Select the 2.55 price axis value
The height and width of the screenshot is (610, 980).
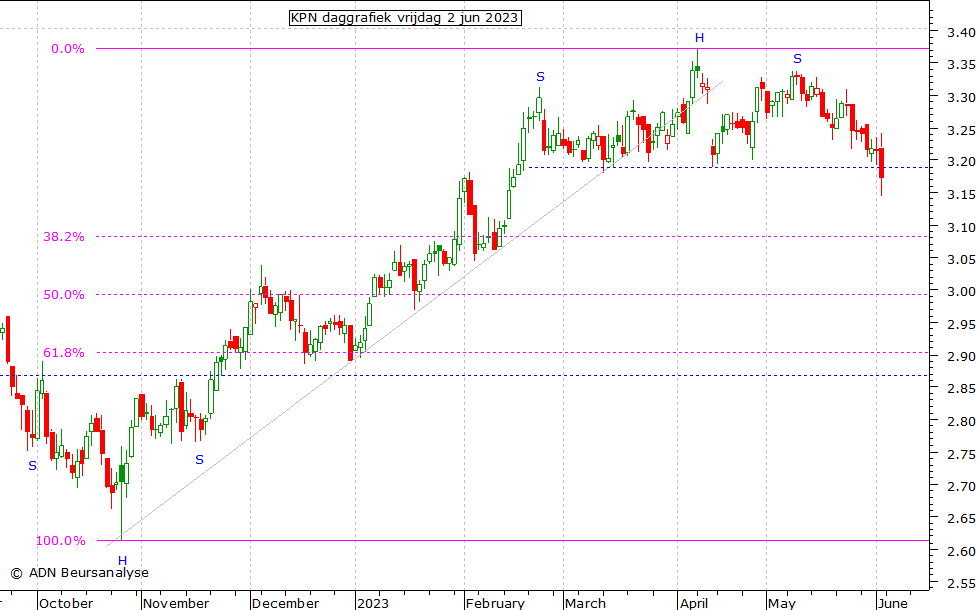tap(961, 584)
